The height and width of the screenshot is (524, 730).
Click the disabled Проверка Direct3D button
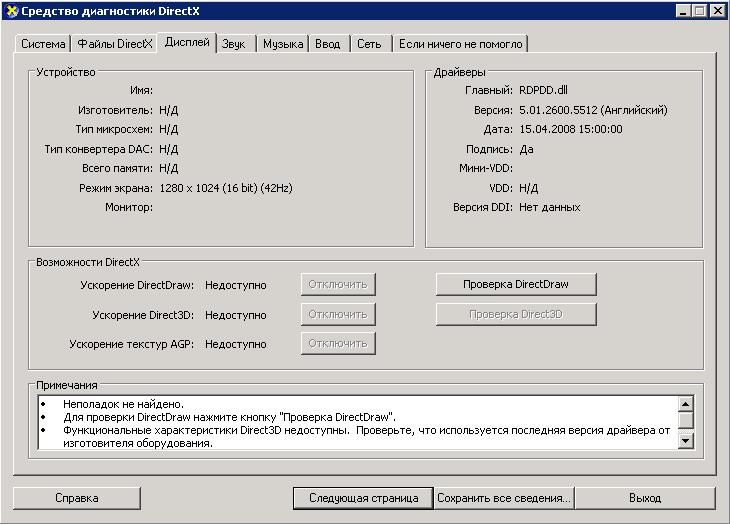pyautogui.click(x=516, y=315)
